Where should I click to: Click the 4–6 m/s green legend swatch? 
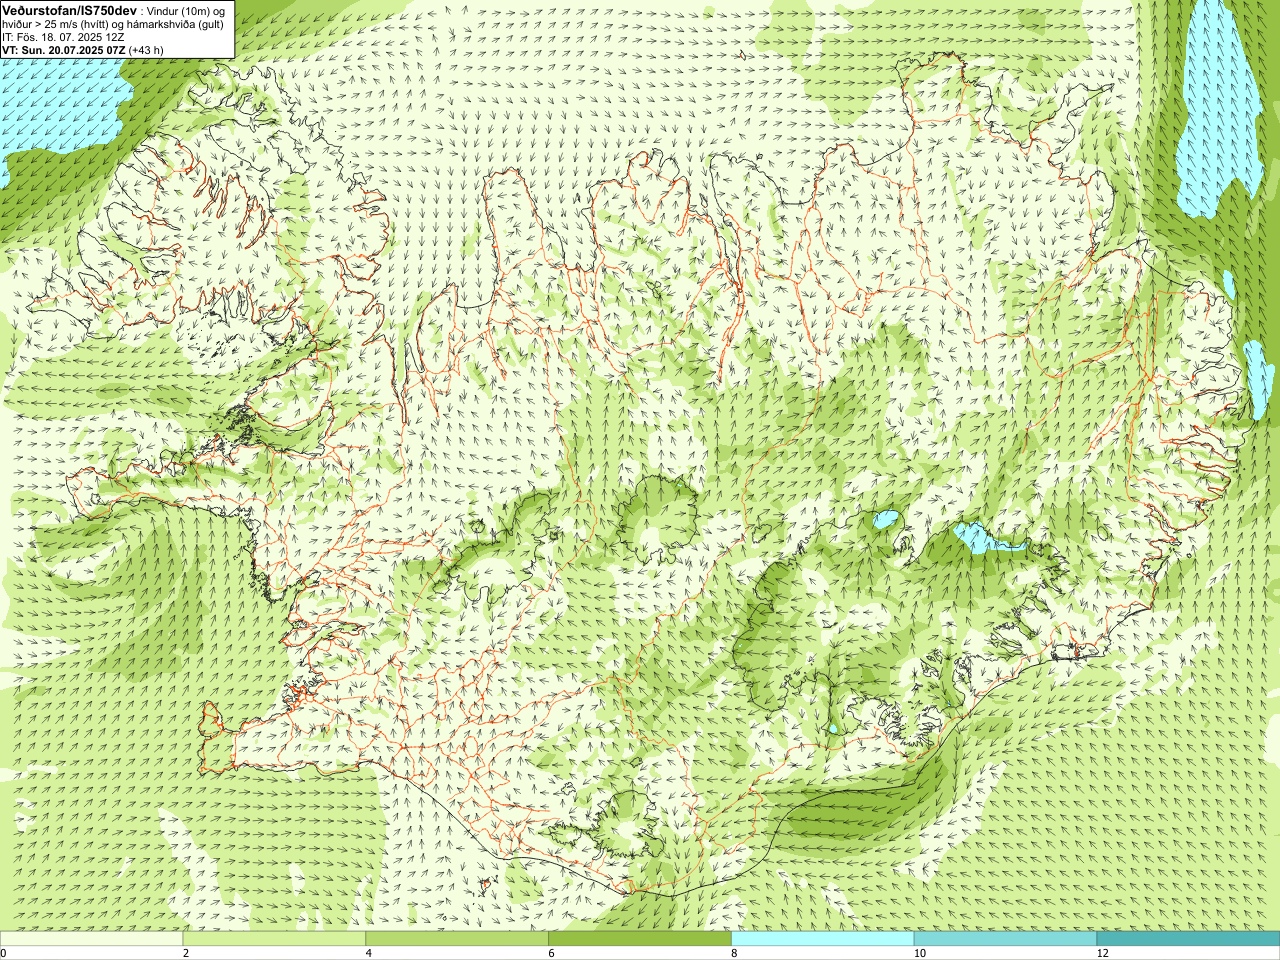point(457,939)
